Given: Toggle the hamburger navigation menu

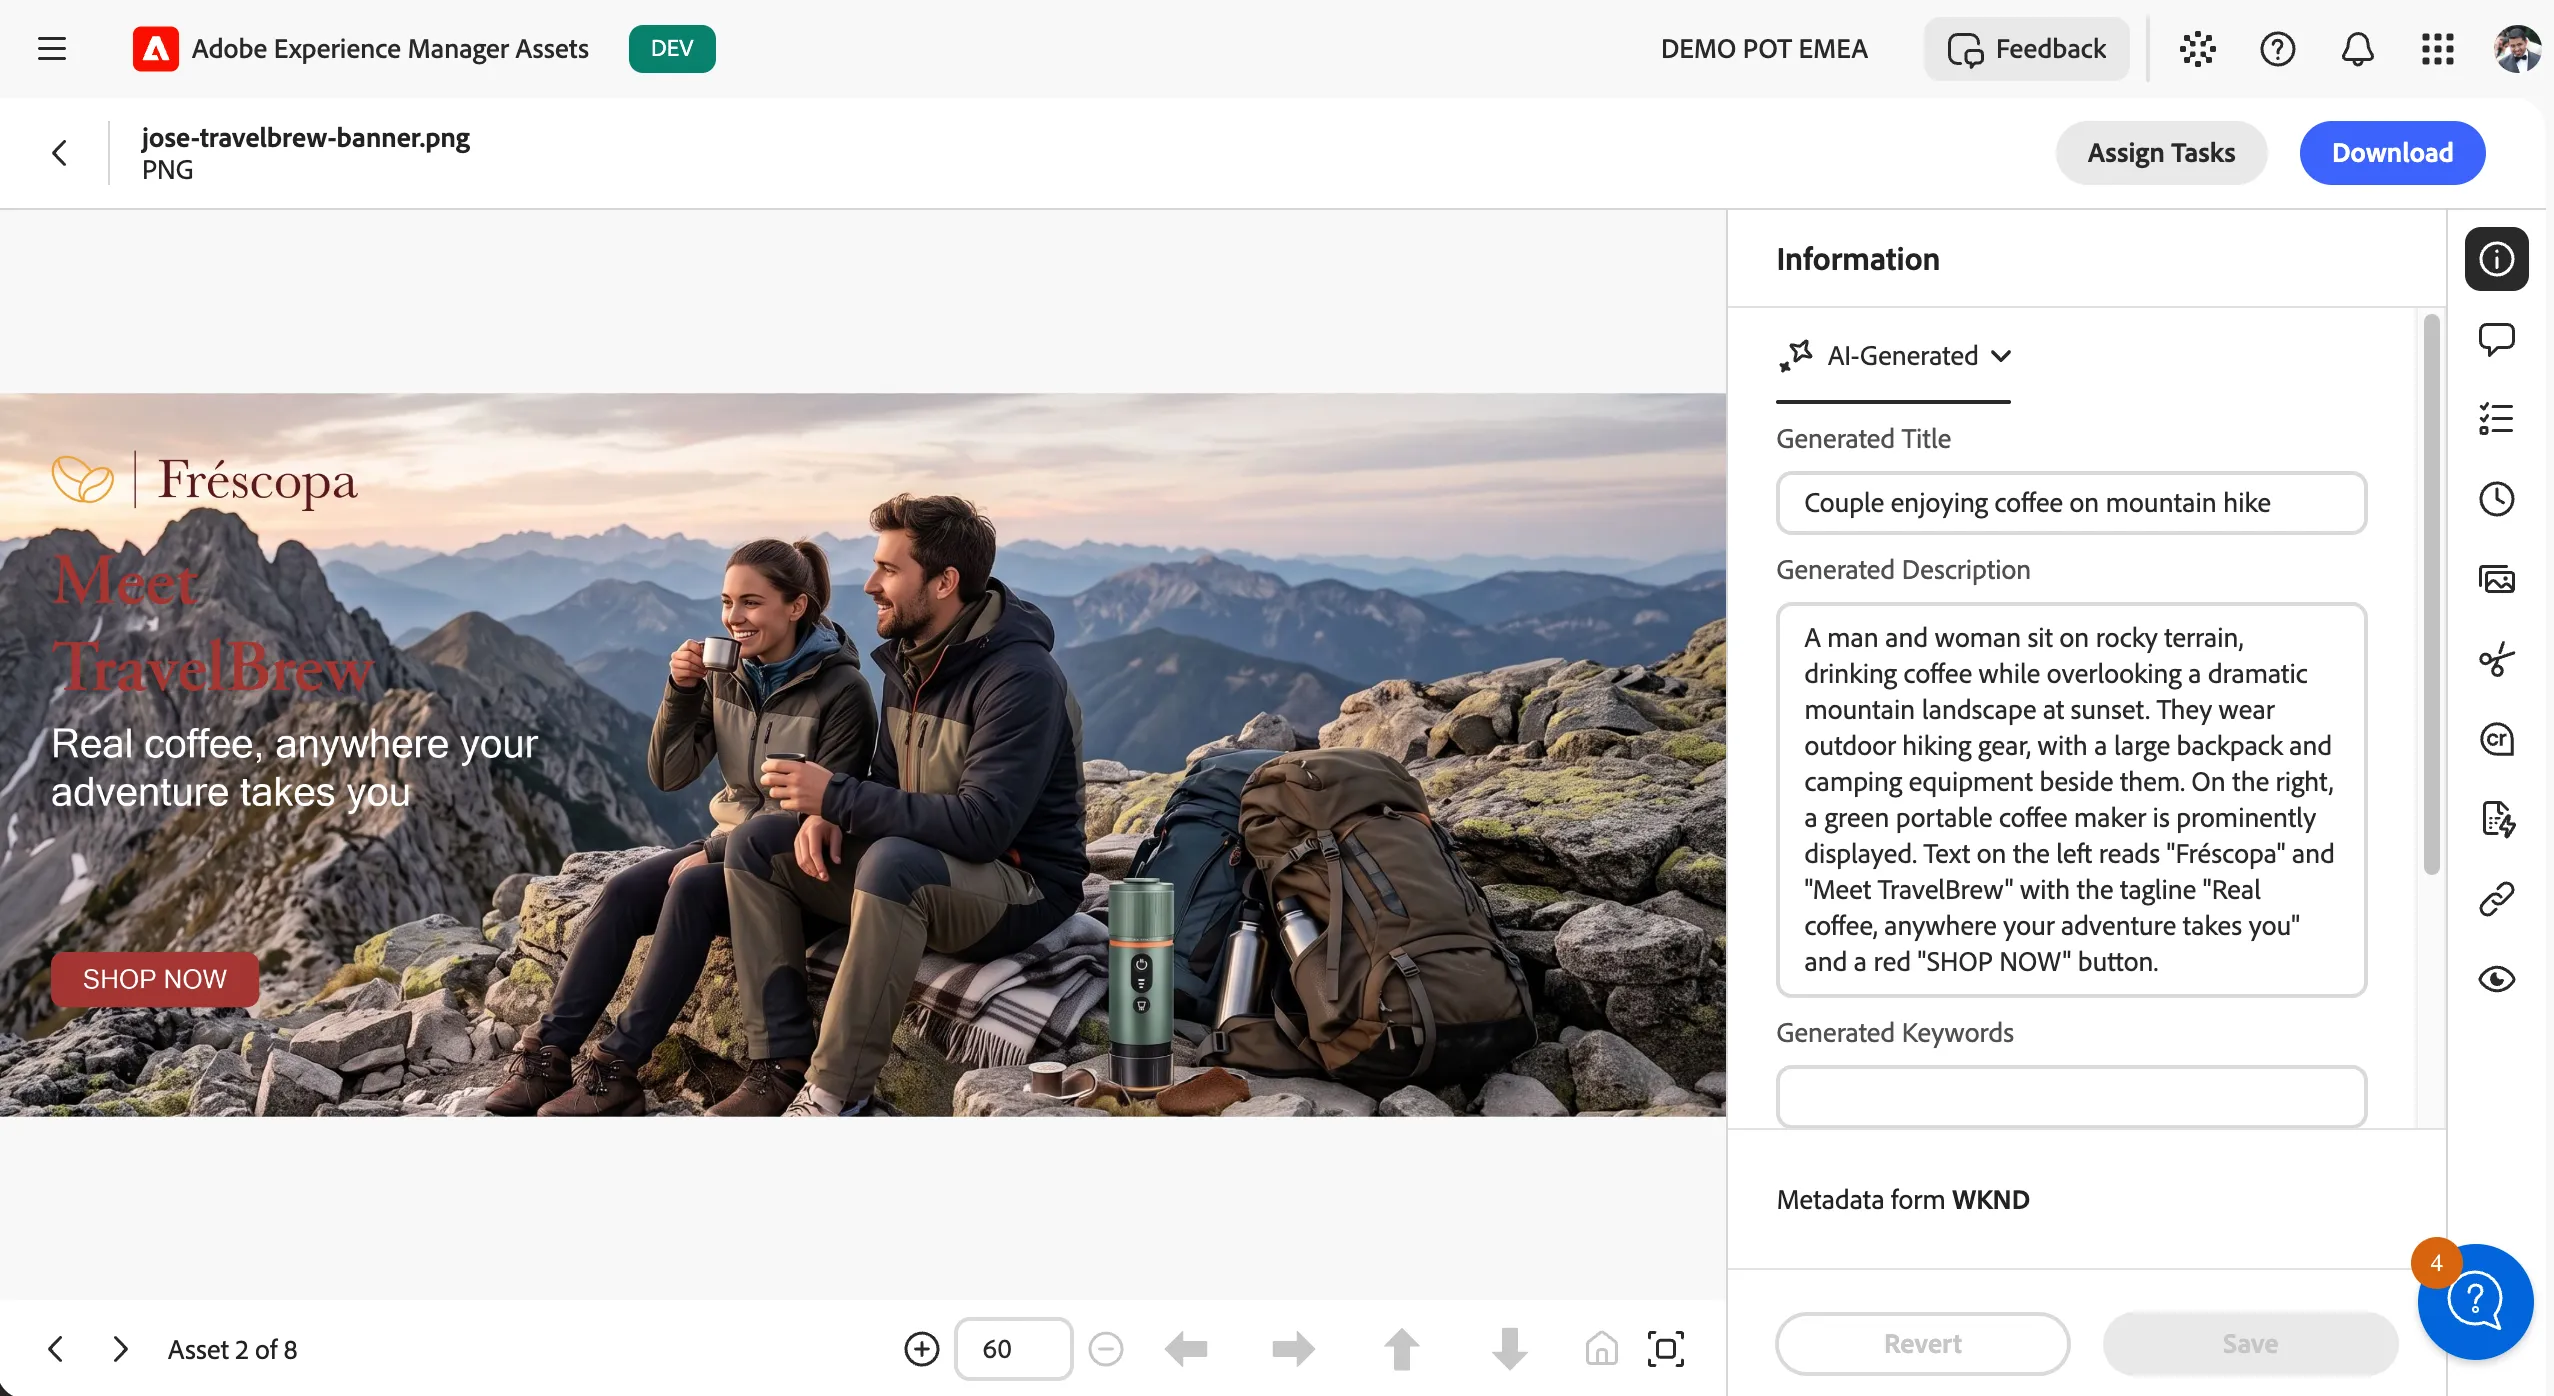Looking at the screenshot, I should 52,49.
